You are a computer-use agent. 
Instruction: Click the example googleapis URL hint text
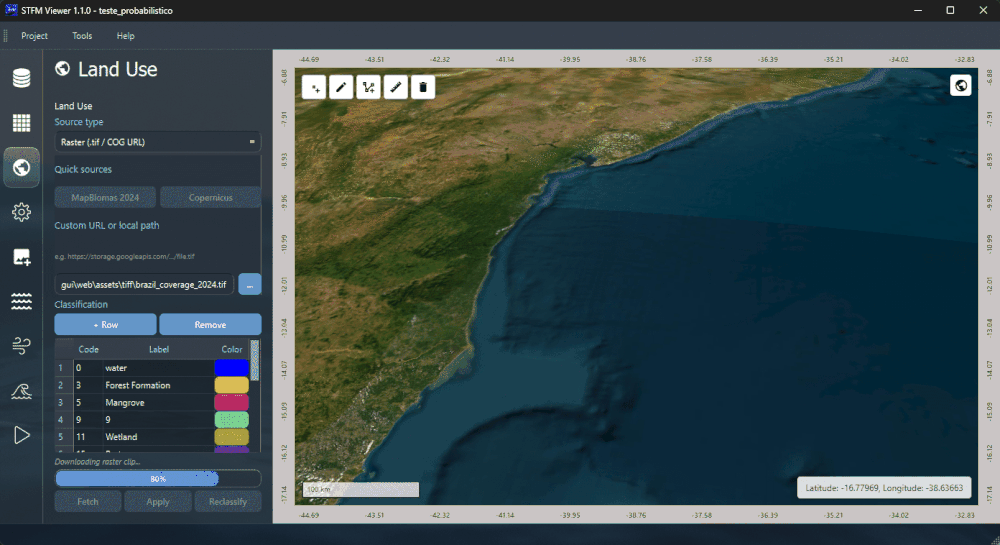pyautogui.click(x=124, y=256)
